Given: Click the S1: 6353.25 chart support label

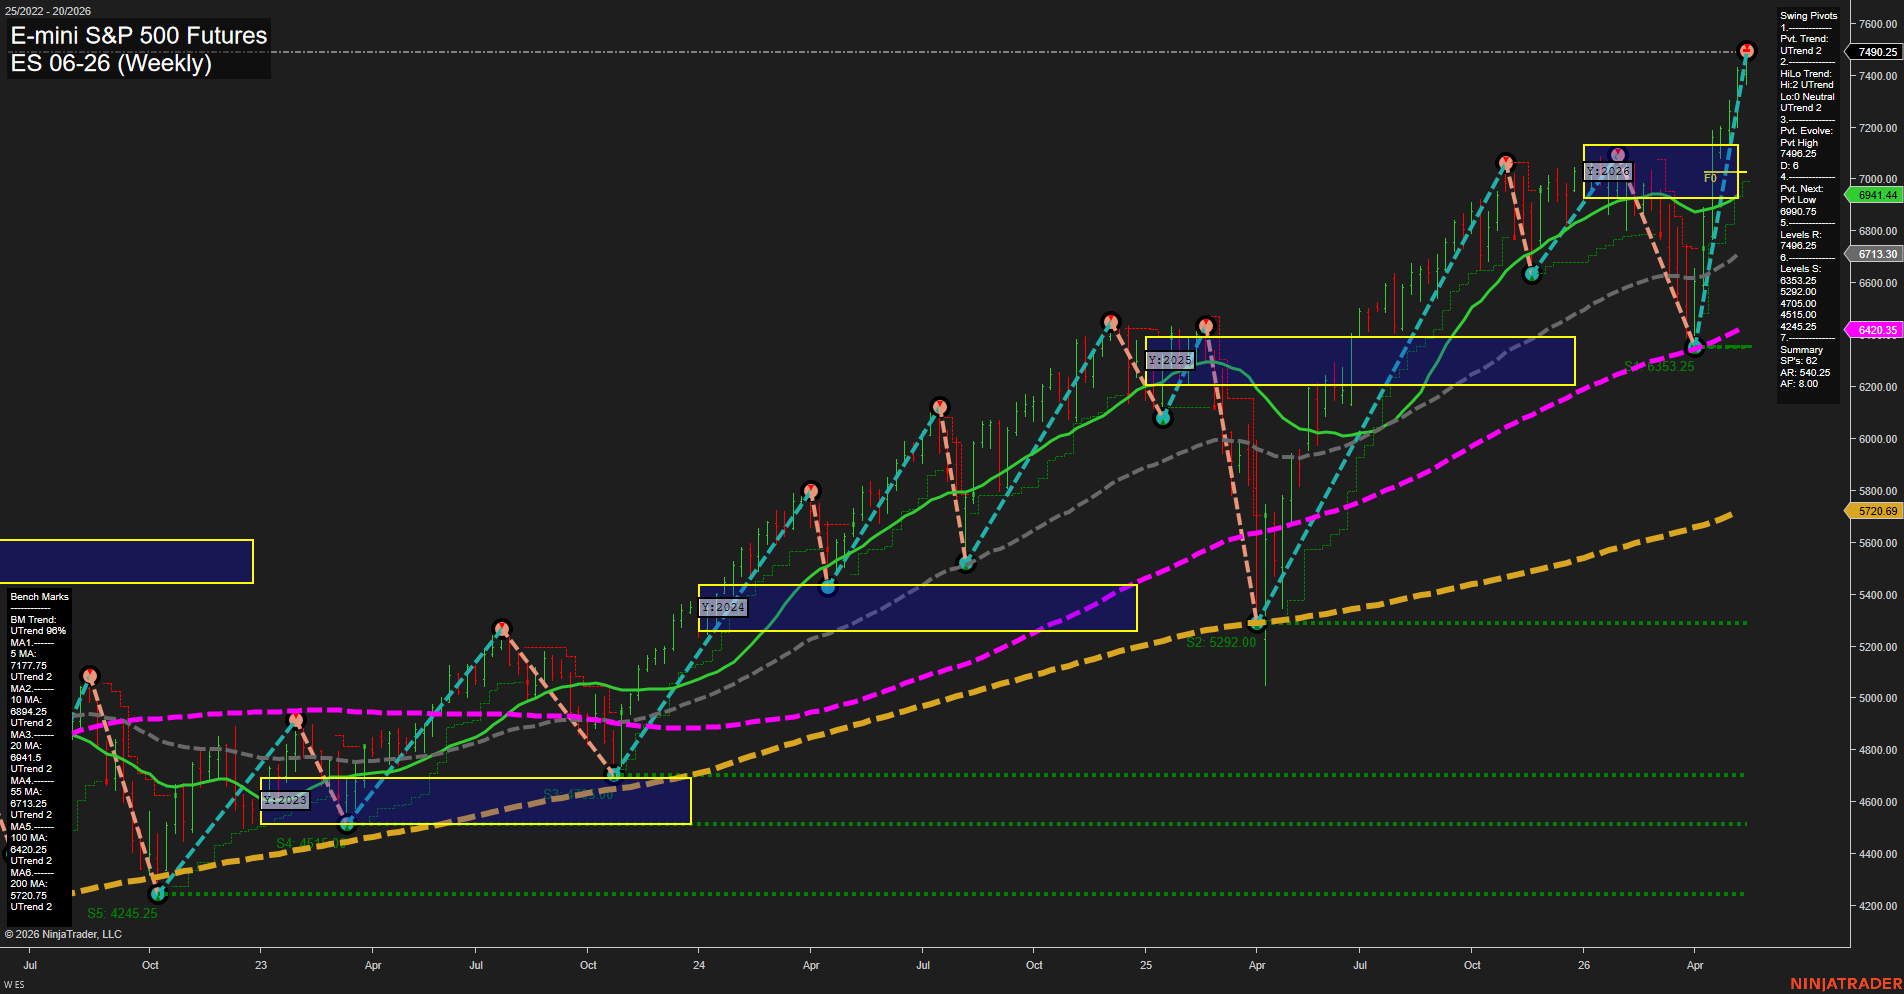Looking at the screenshot, I should click(1660, 366).
